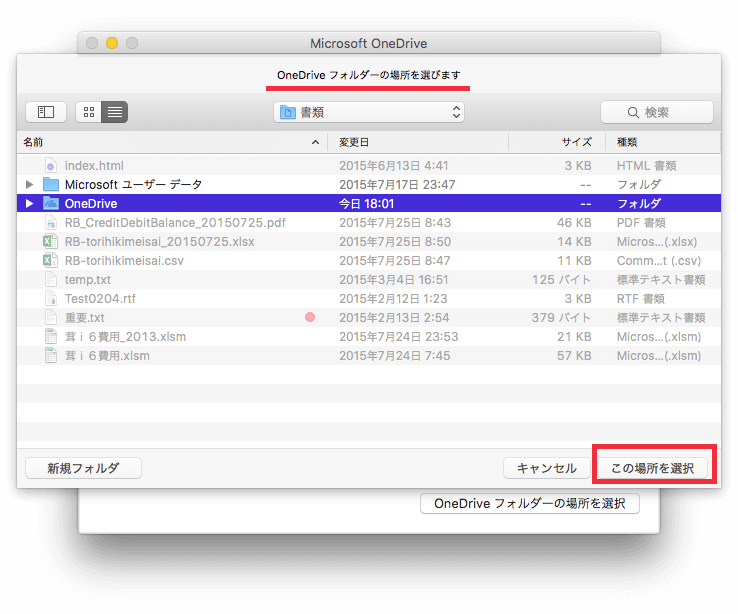Viewport: 738px width, 614px height.
Task: Select the OneDrive folder name
Action: 91,203
